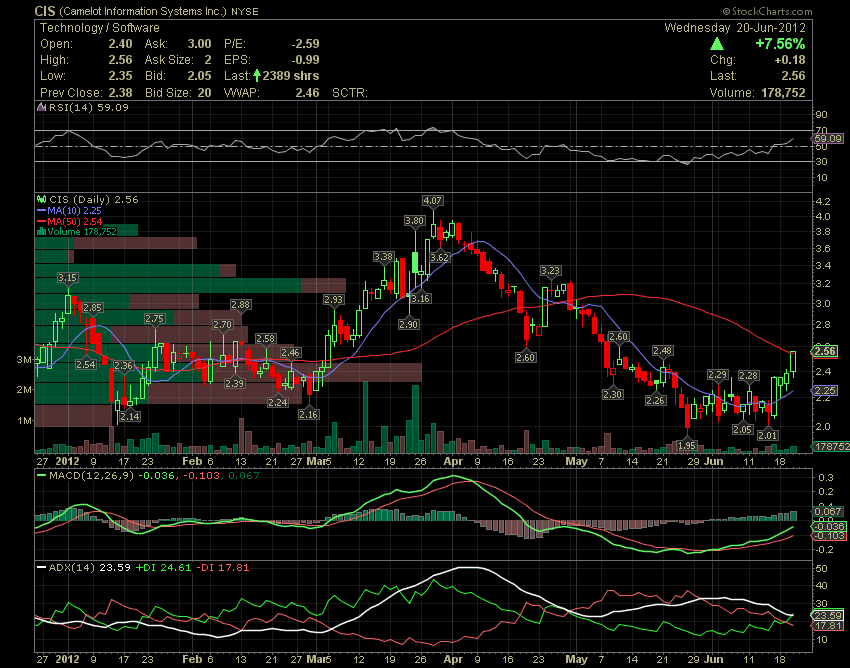Screen dimensions: 850x668
Task: Click the white line marker before ADX(14)
Action: [41, 568]
